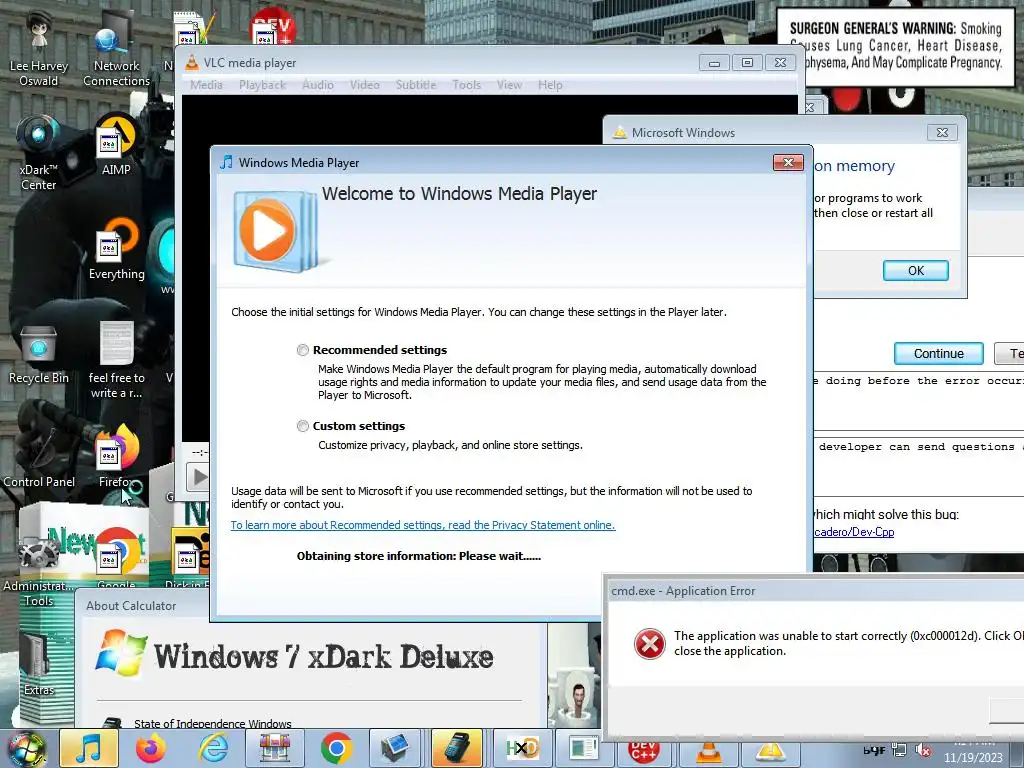Click 'State of Independence Windows' text
Screen dimensions: 1024x768
coord(213,724)
